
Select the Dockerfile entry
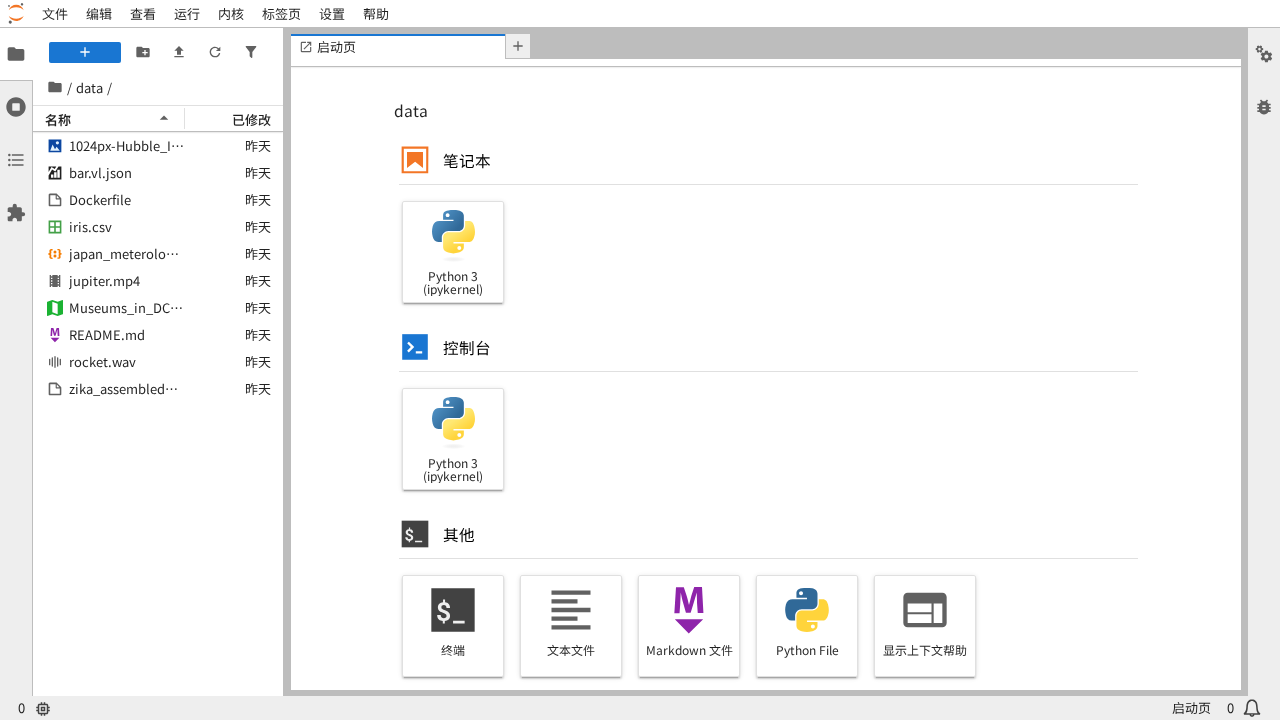(158, 200)
